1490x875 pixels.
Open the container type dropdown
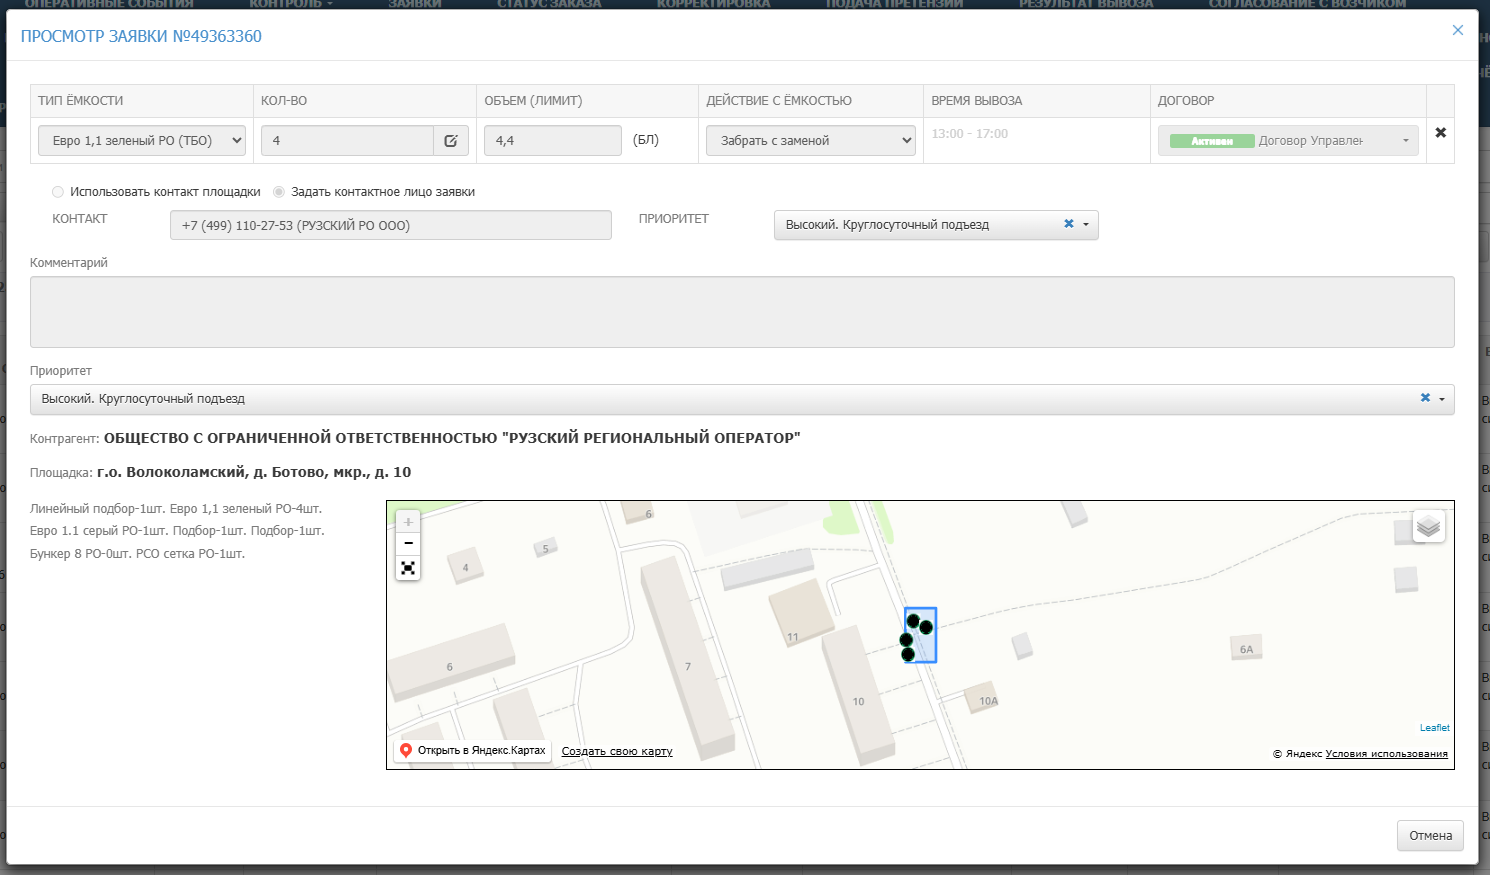tap(142, 141)
